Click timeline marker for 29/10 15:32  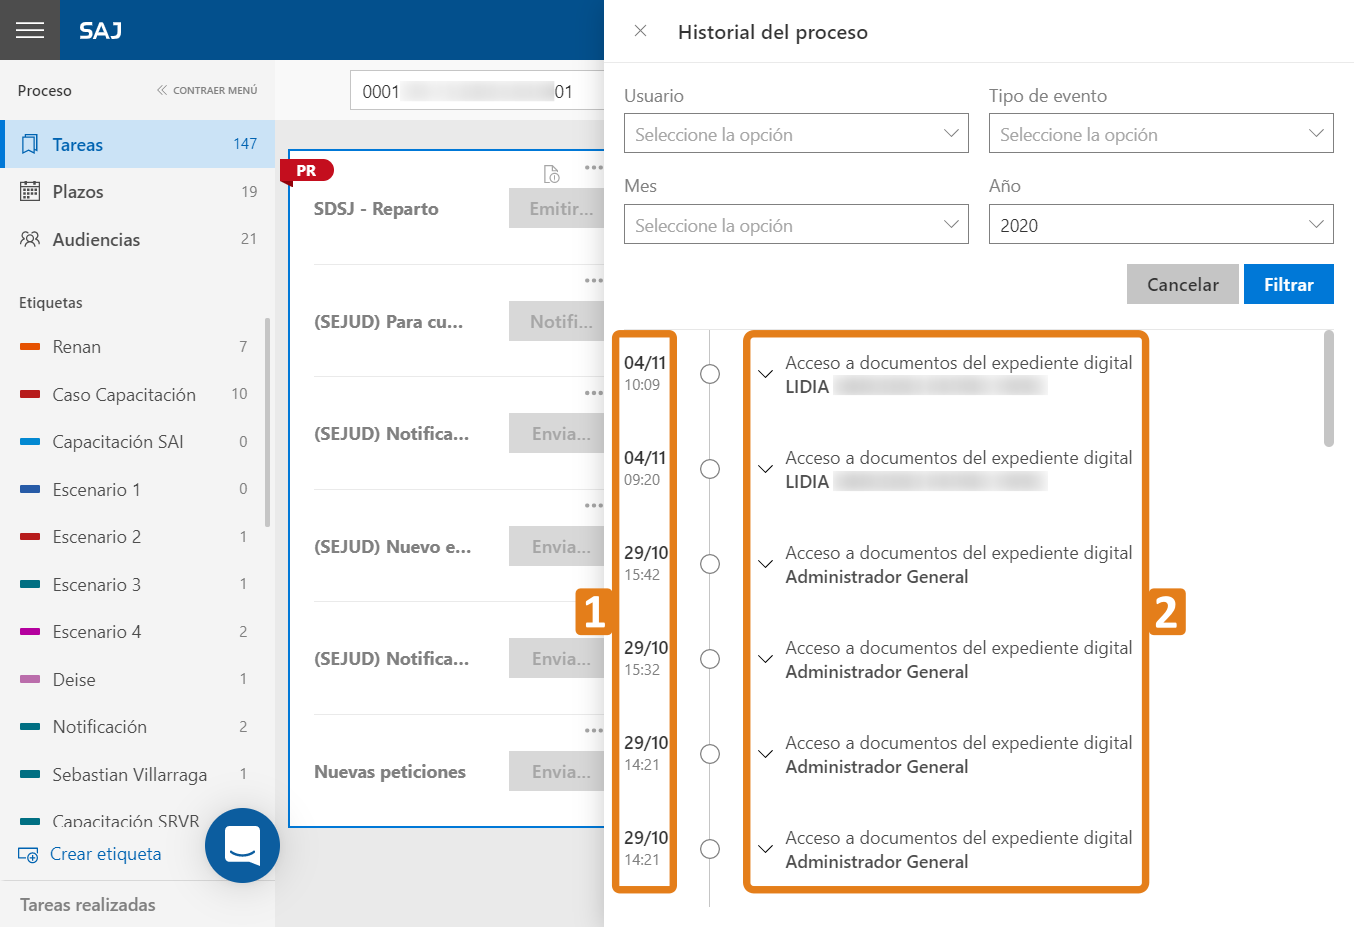710,659
